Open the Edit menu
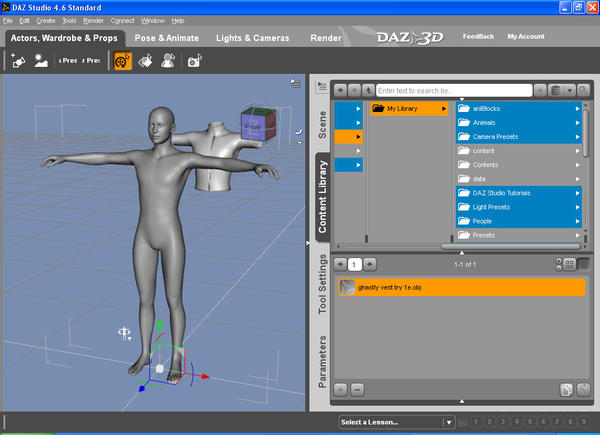600x435 pixels. (x=24, y=21)
